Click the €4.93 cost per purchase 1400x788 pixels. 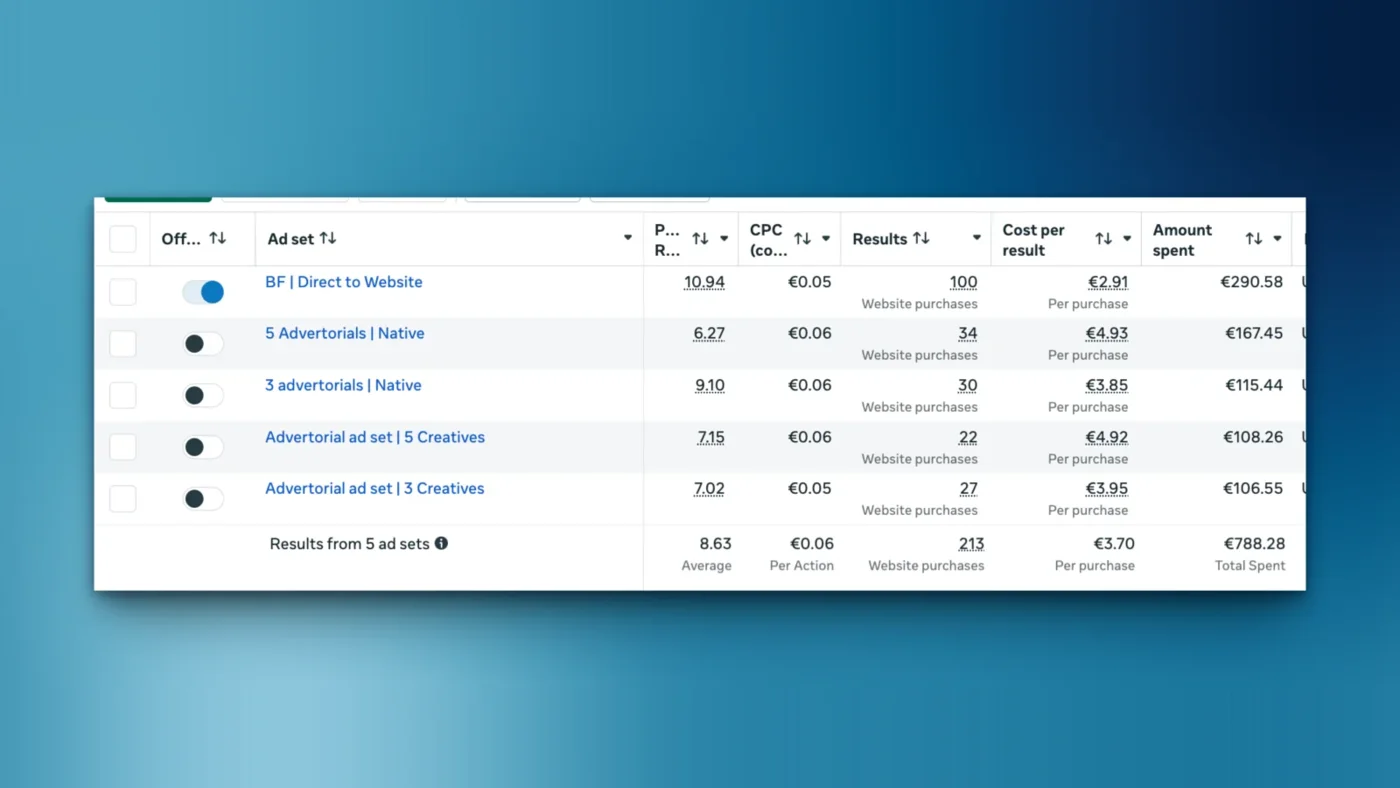(1107, 333)
